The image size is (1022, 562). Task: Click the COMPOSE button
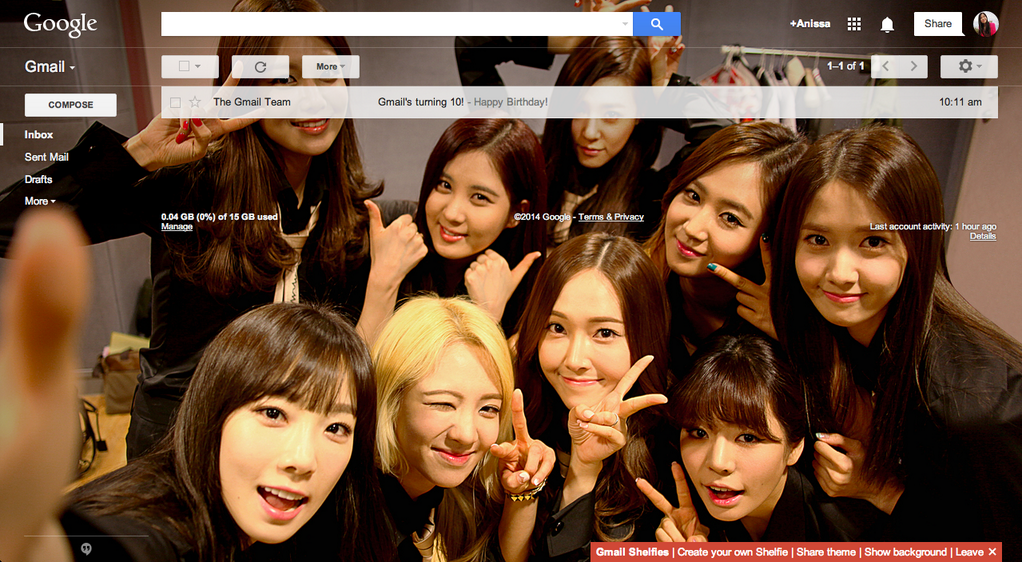[70, 105]
